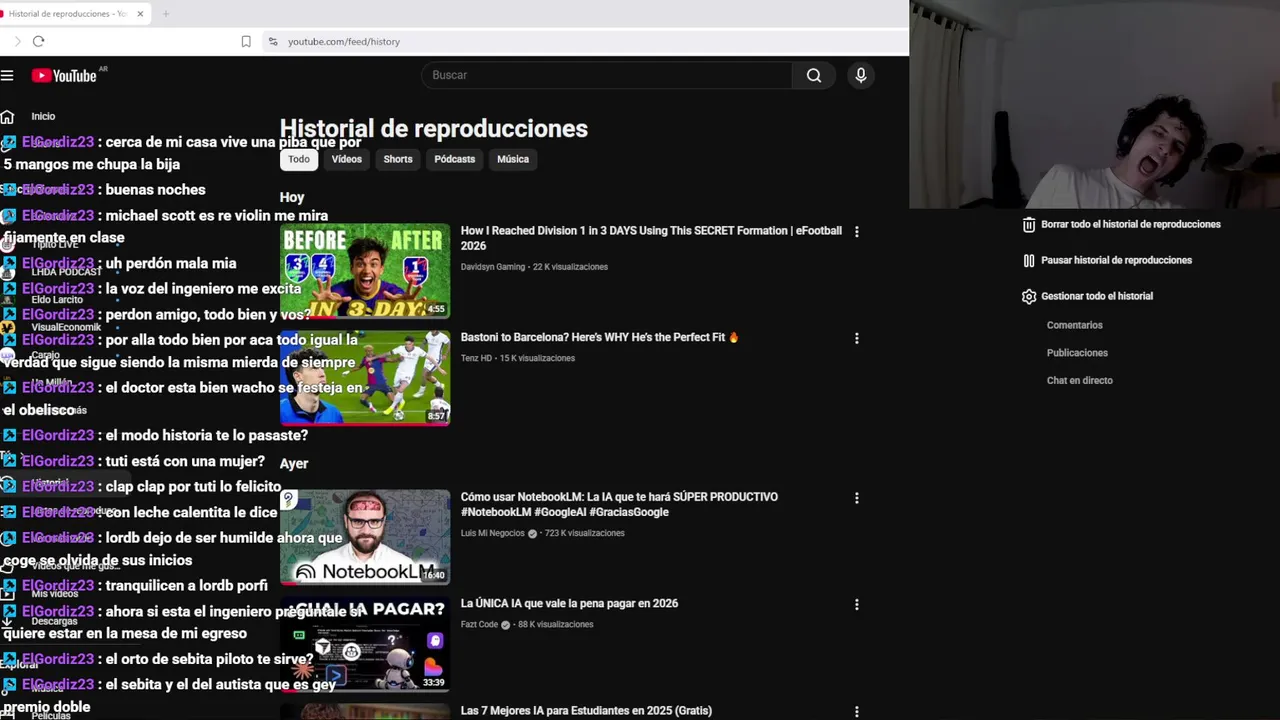Open options menu for NotebookLM video
The image size is (1280, 720).
(x=856, y=497)
